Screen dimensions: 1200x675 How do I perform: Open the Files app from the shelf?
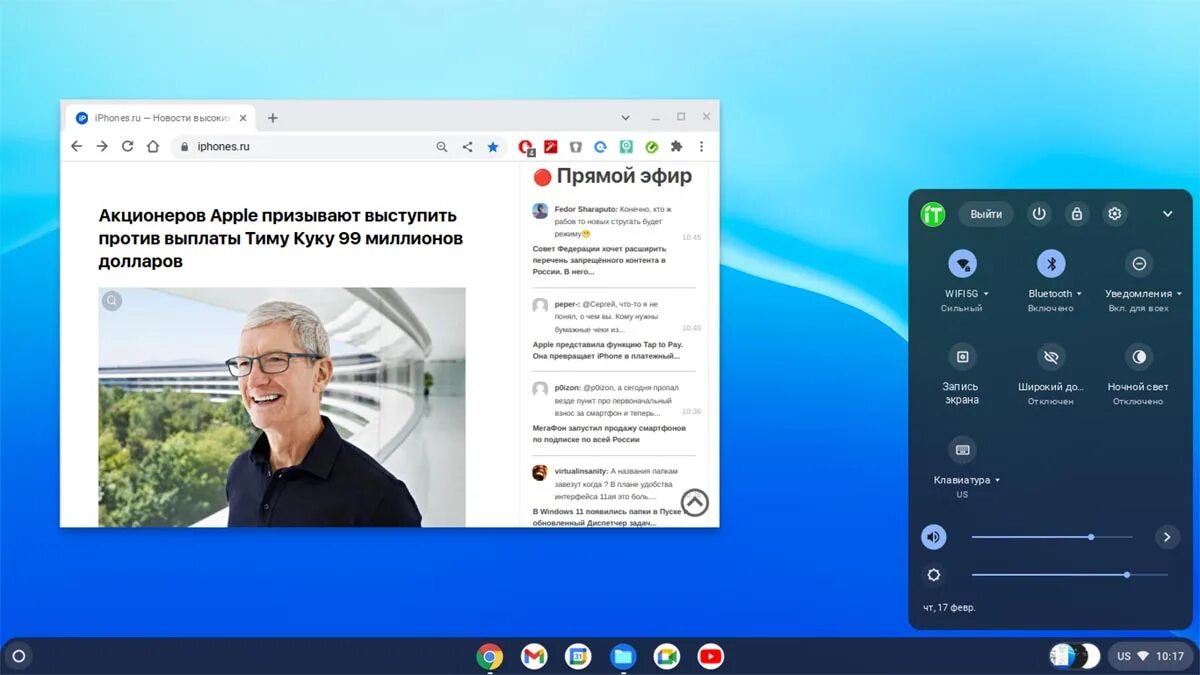point(623,657)
